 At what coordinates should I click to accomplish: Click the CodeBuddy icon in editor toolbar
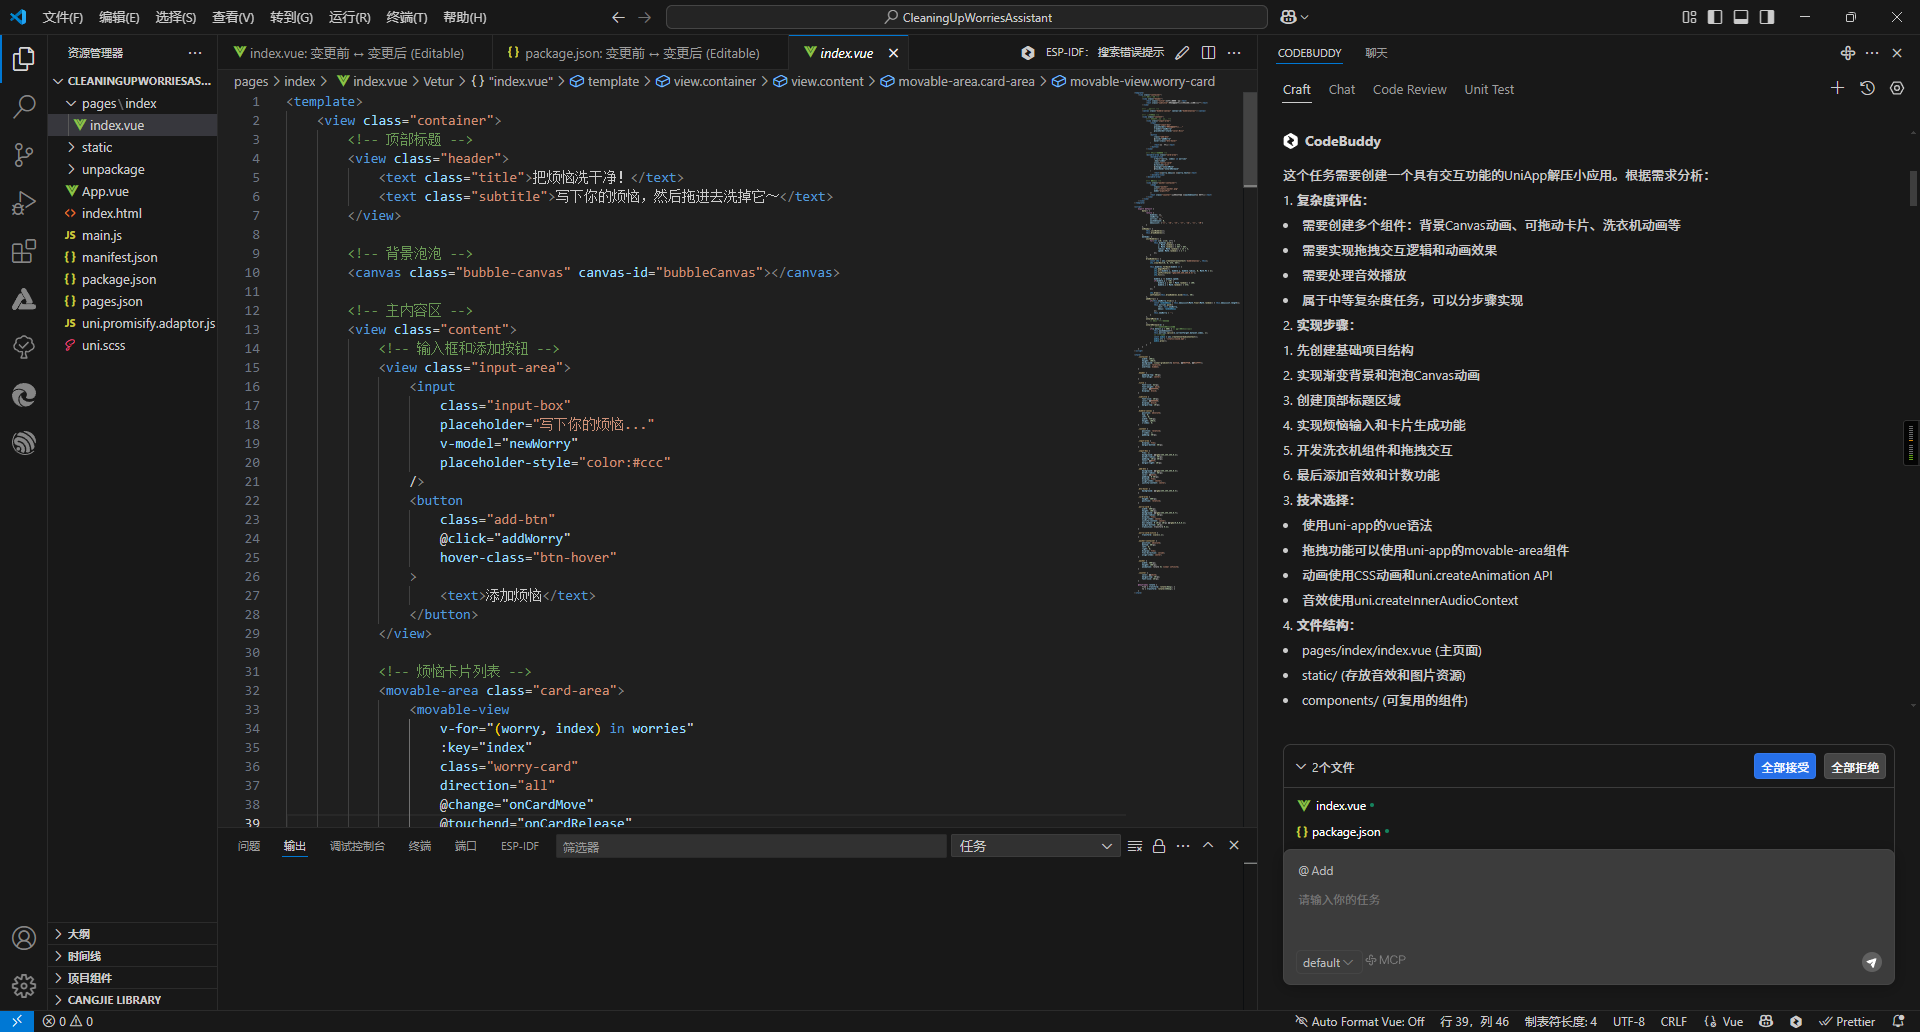pos(1028,53)
